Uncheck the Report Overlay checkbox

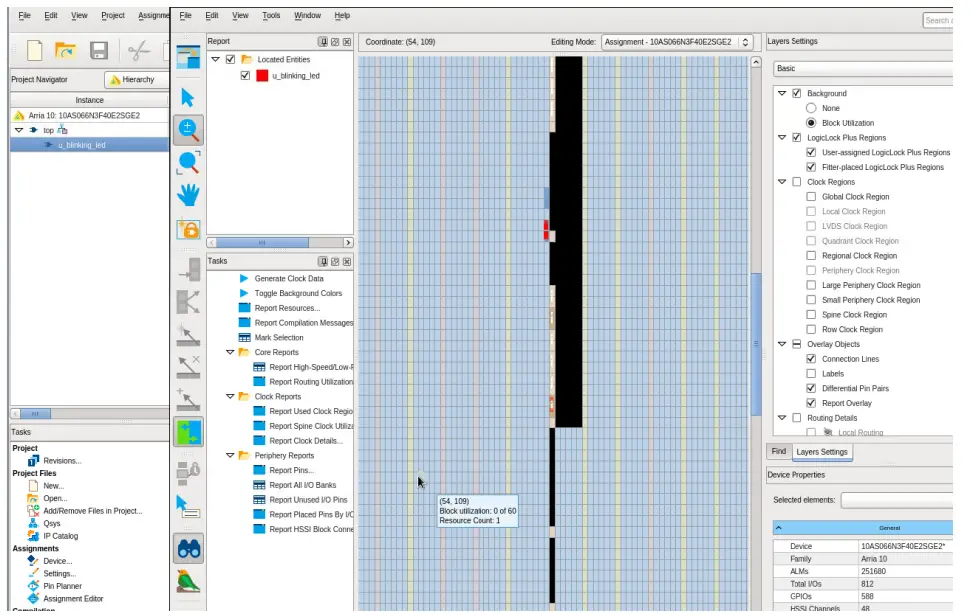pos(811,403)
